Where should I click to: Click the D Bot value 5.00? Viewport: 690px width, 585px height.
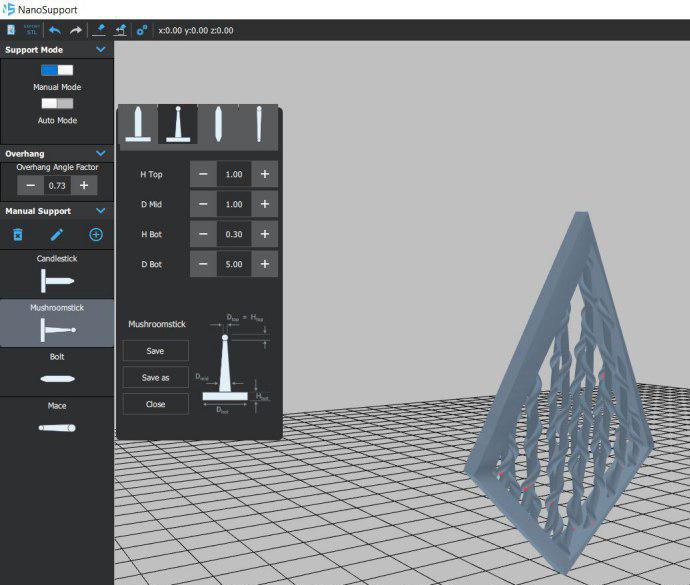234,264
